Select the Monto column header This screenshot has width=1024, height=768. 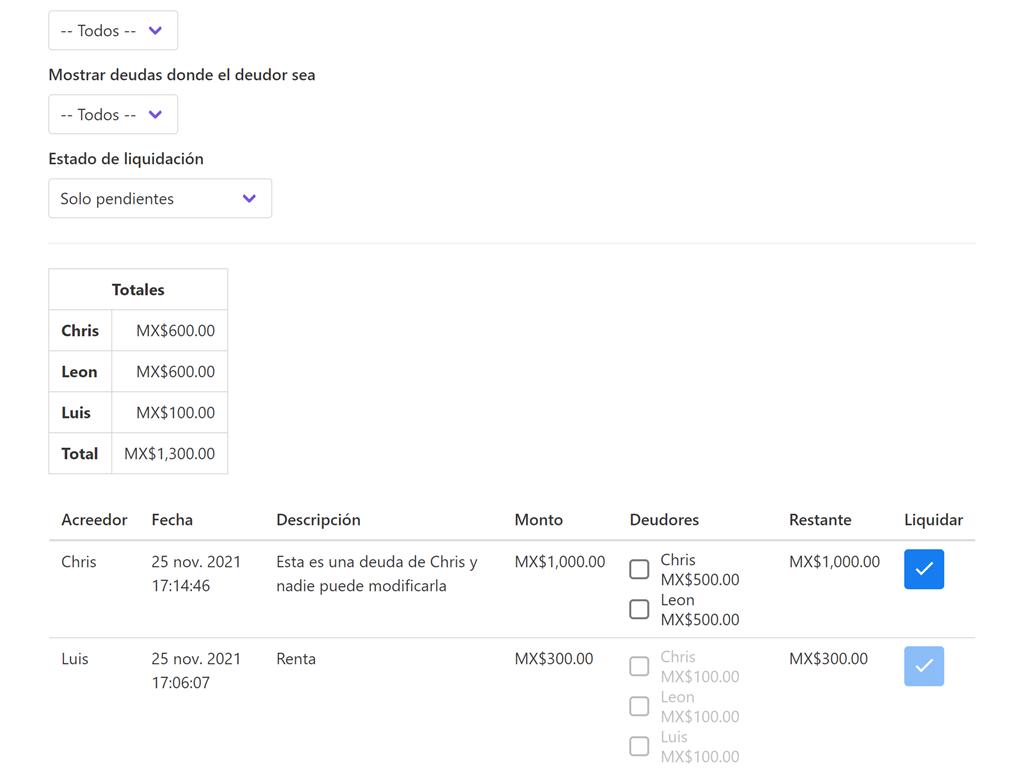pyautogui.click(x=538, y=520)
